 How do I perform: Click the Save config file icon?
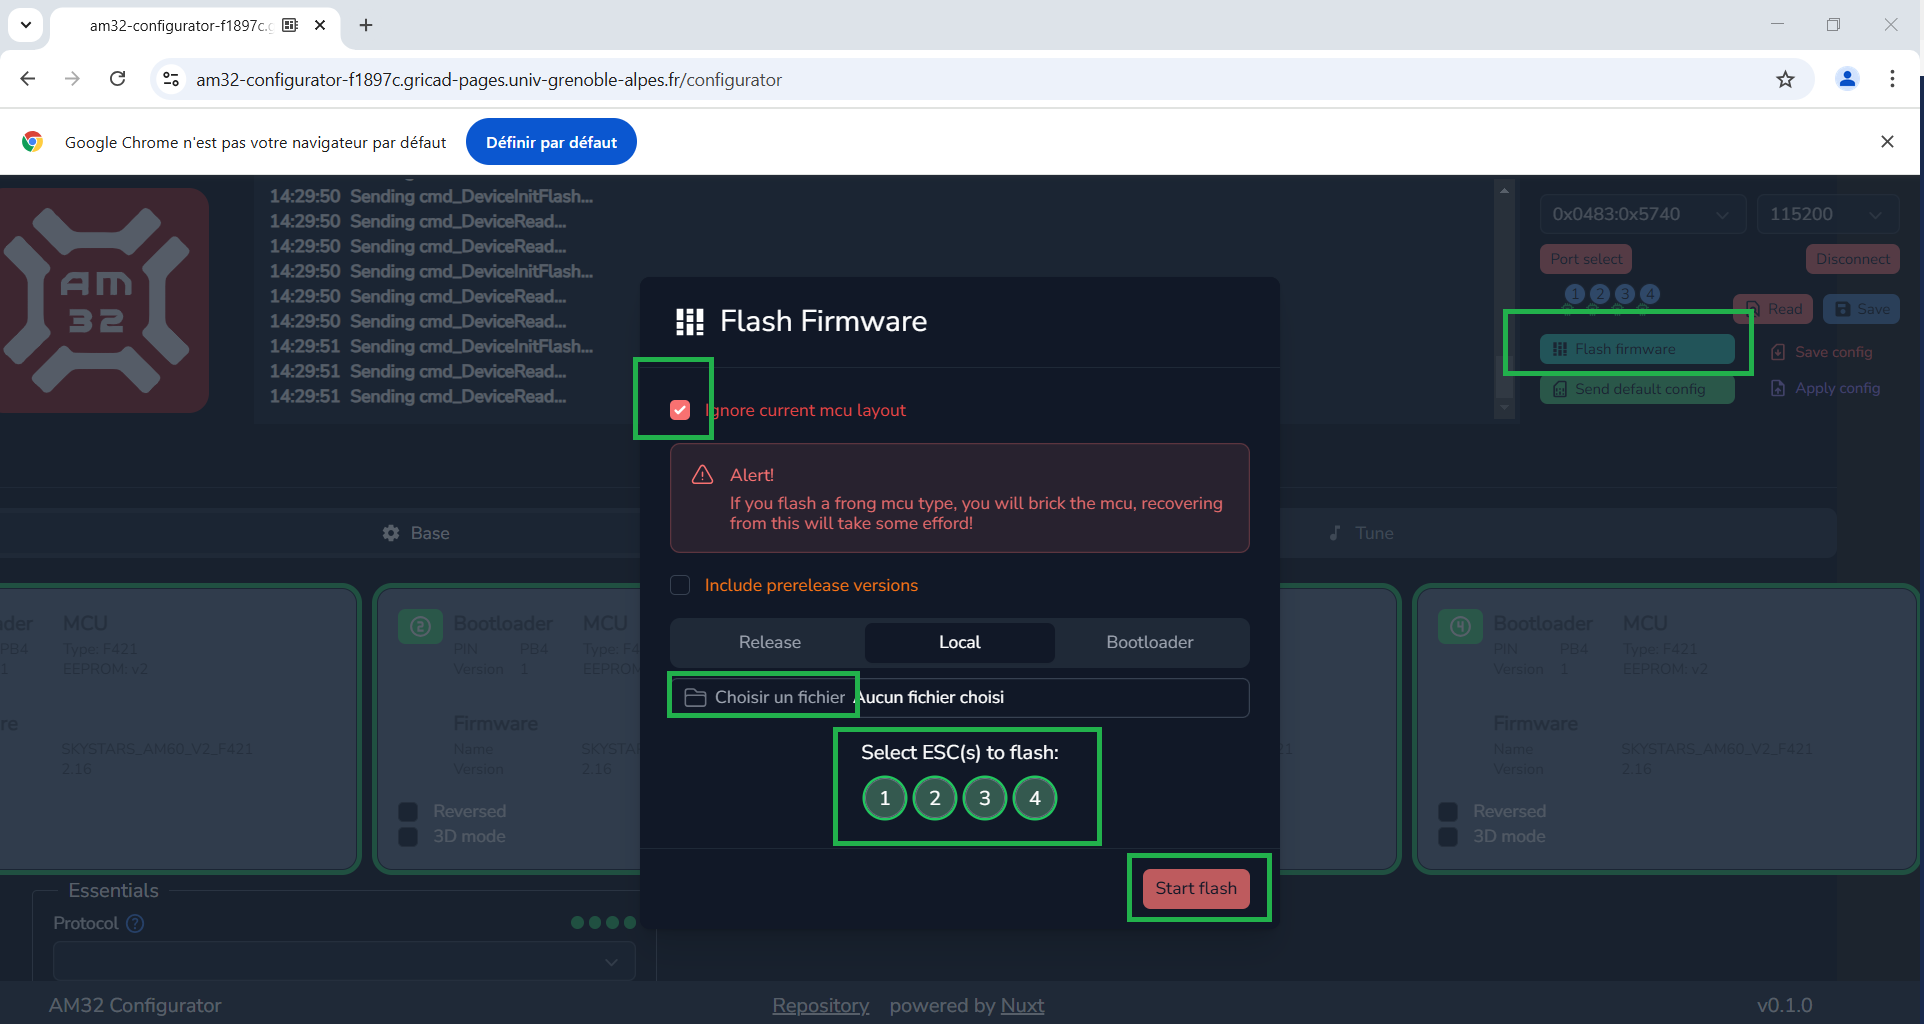click(x=1778, y=352)
